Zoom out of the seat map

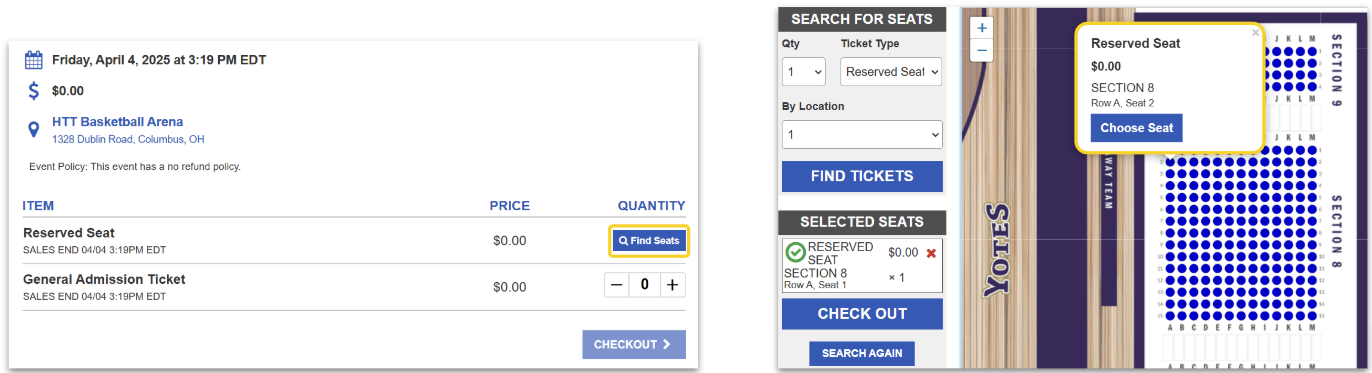(982, 50)
